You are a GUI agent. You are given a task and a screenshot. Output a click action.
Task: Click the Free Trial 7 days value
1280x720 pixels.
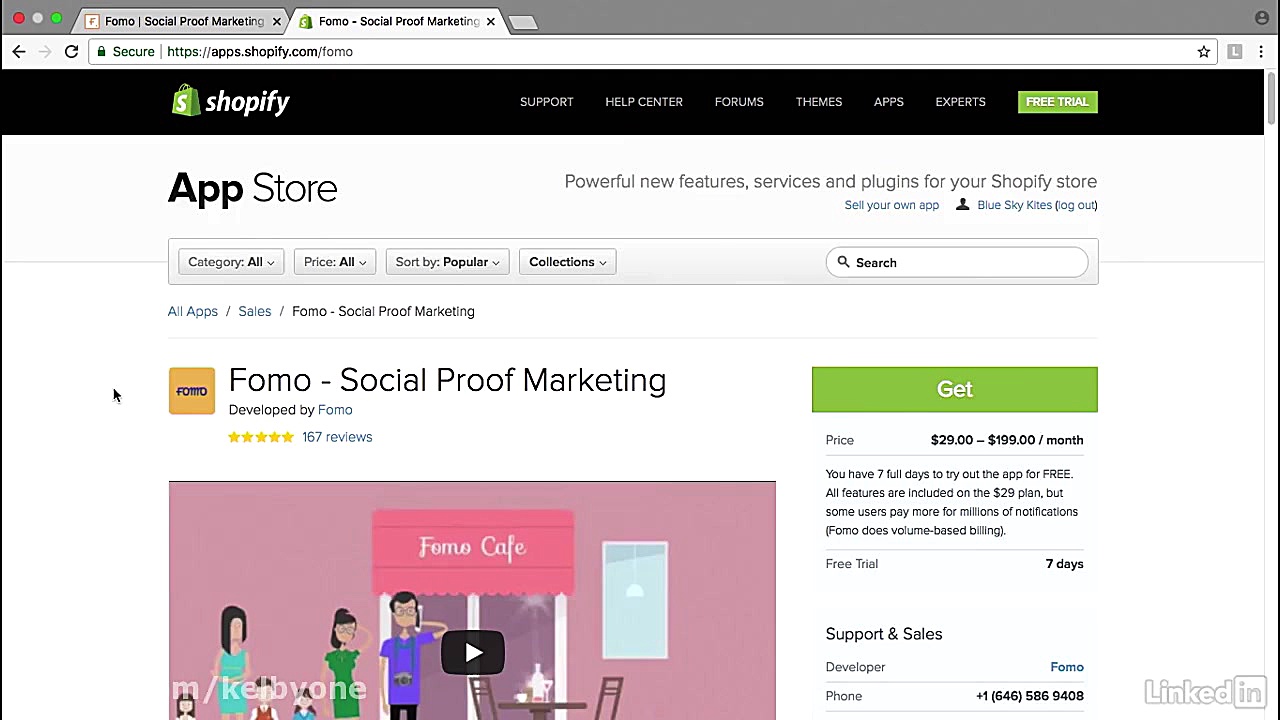[x=1065, y=564]
